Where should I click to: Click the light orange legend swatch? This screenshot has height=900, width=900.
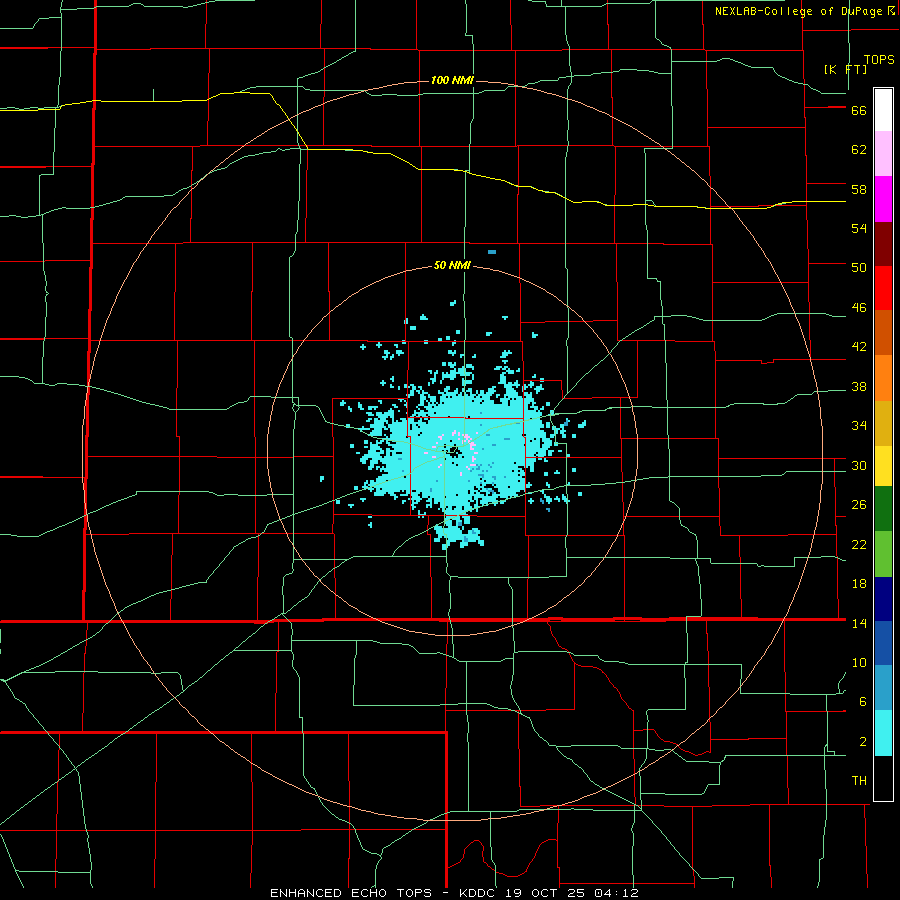pyautogui.click(x=883, y=378)
